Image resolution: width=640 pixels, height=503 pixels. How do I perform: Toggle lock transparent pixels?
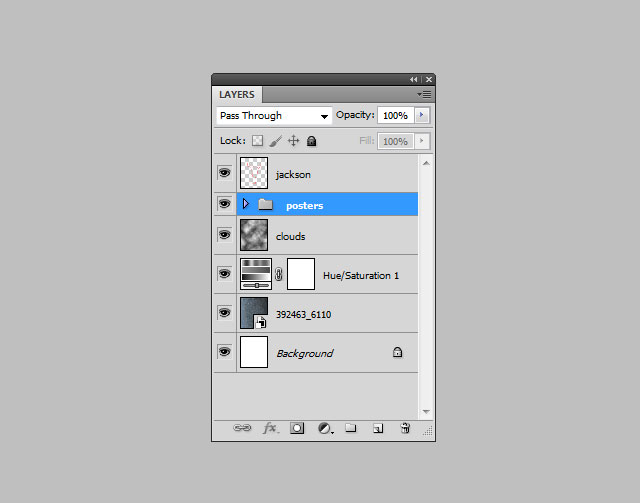pos(258,141)
